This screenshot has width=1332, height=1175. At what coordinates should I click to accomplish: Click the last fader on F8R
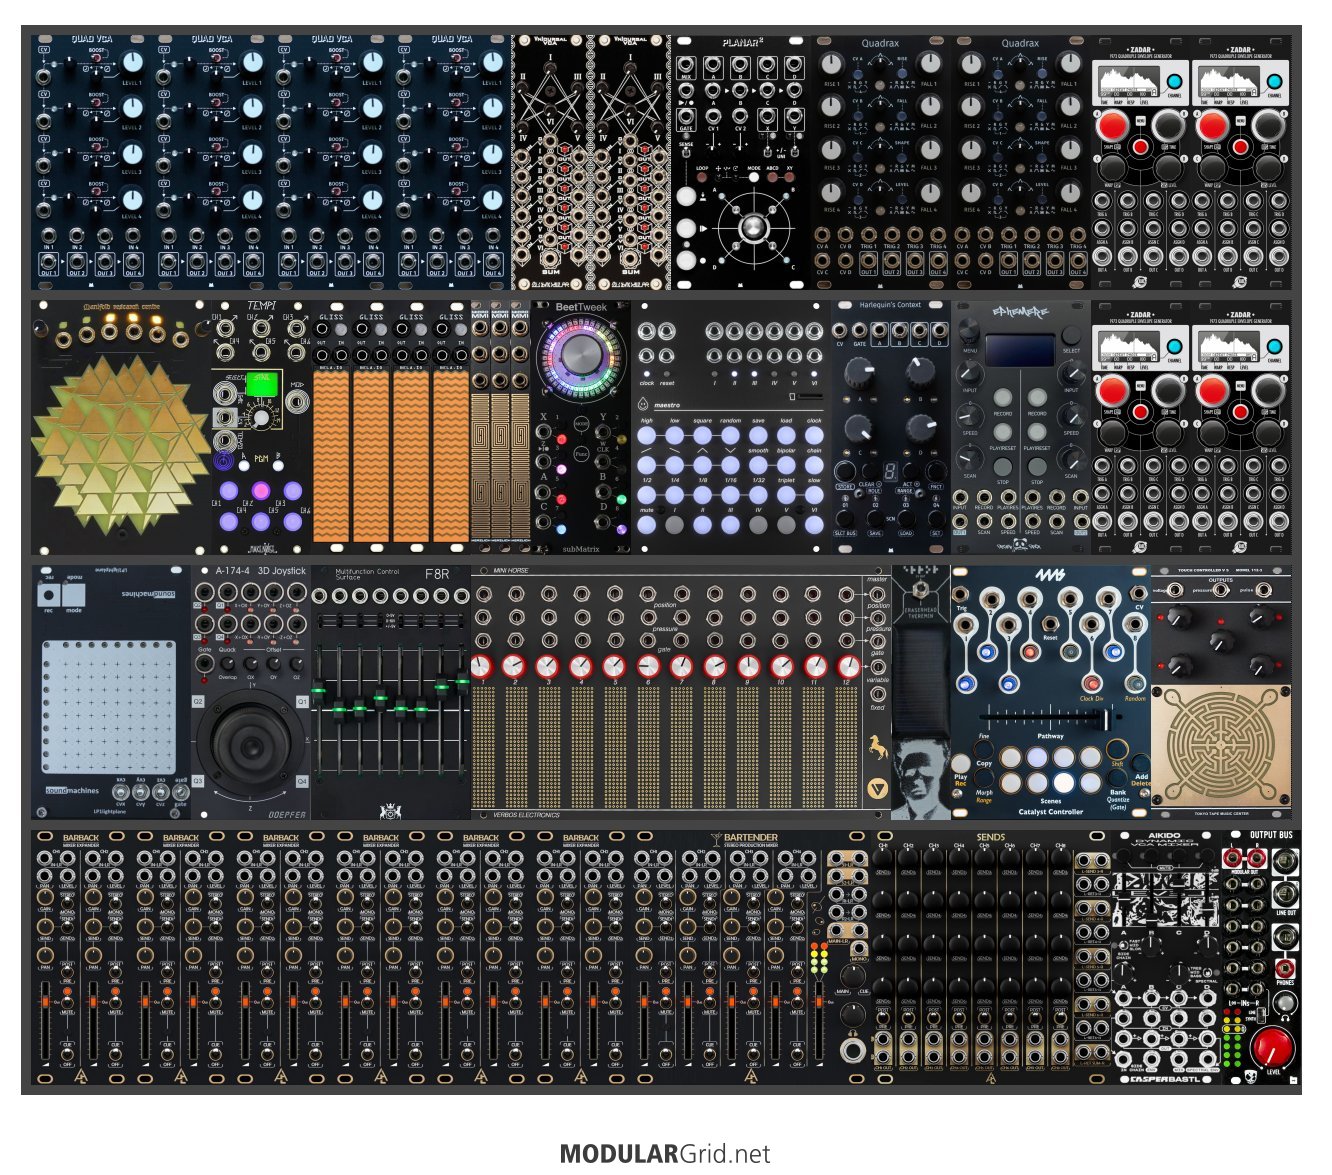coord(463,682)
